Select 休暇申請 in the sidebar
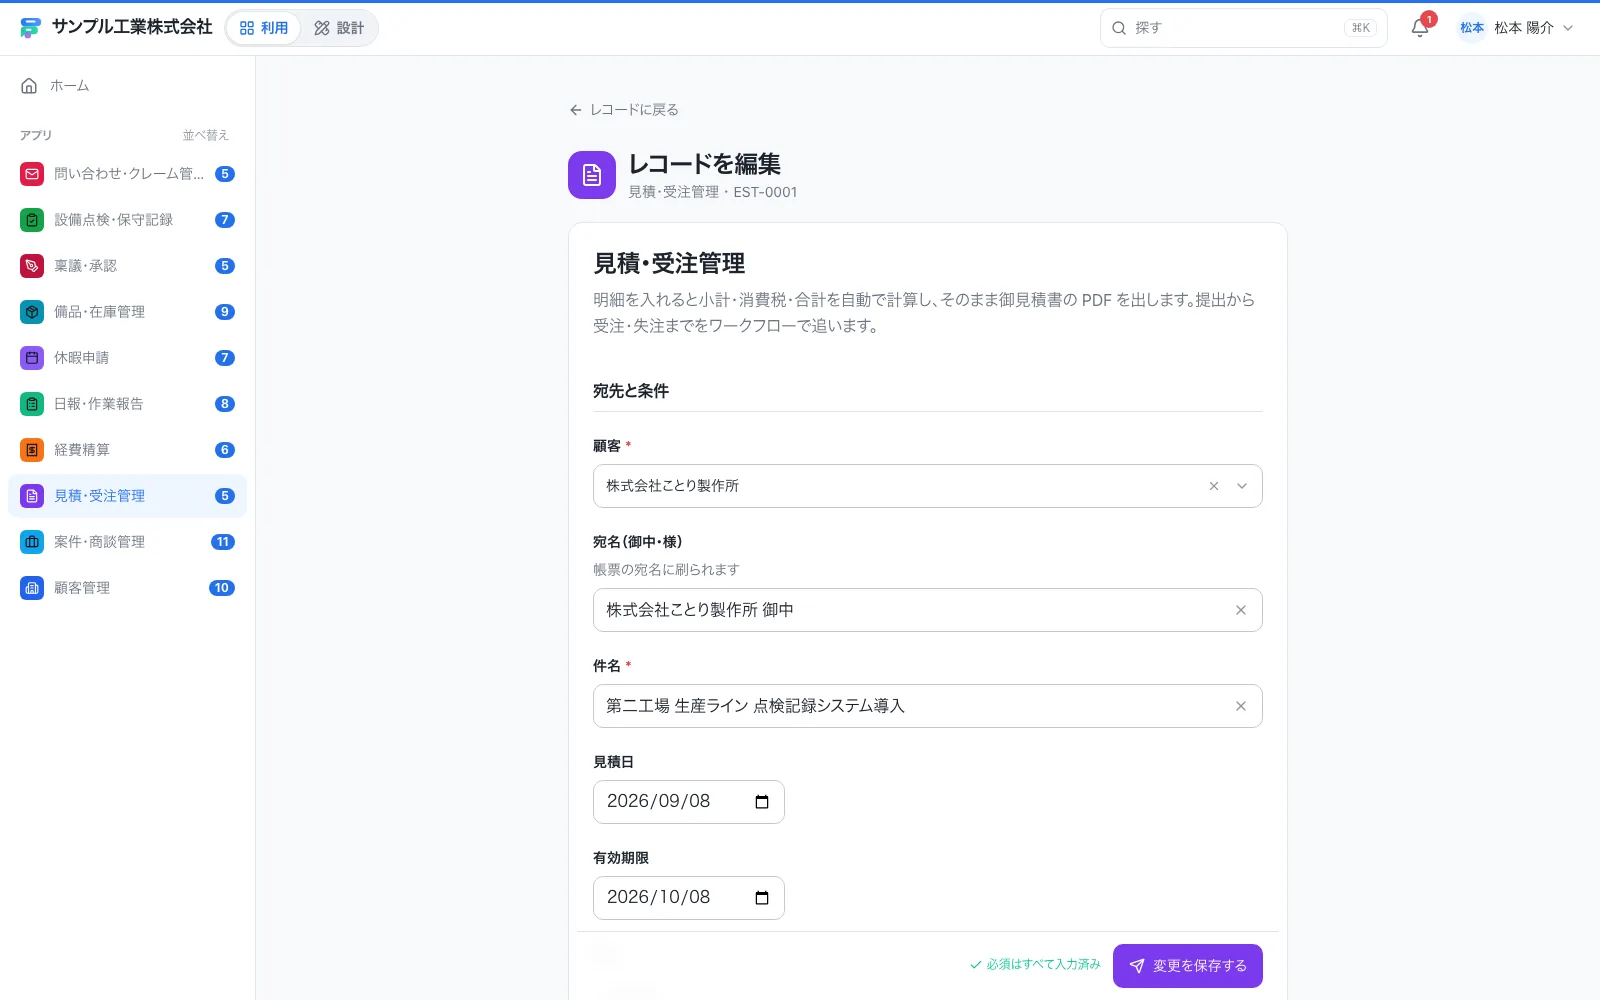The height and width of the screenshot is (1000, 1600). pos(127,358)
